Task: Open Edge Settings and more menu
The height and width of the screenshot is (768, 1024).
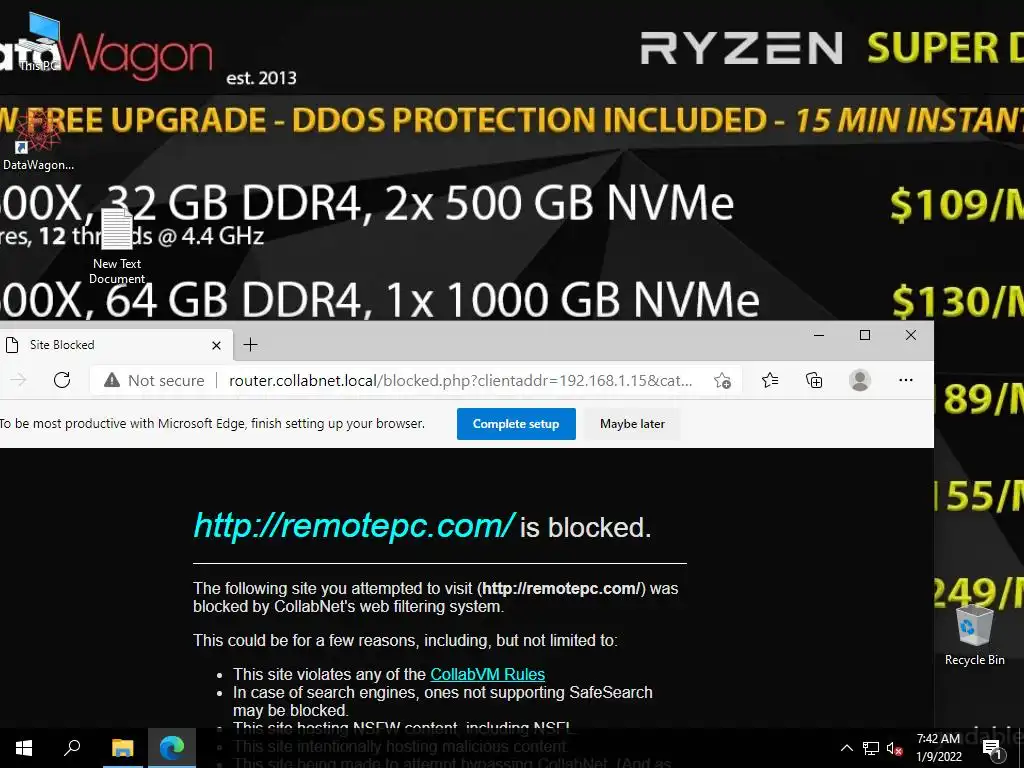Action: pos(906,380)
